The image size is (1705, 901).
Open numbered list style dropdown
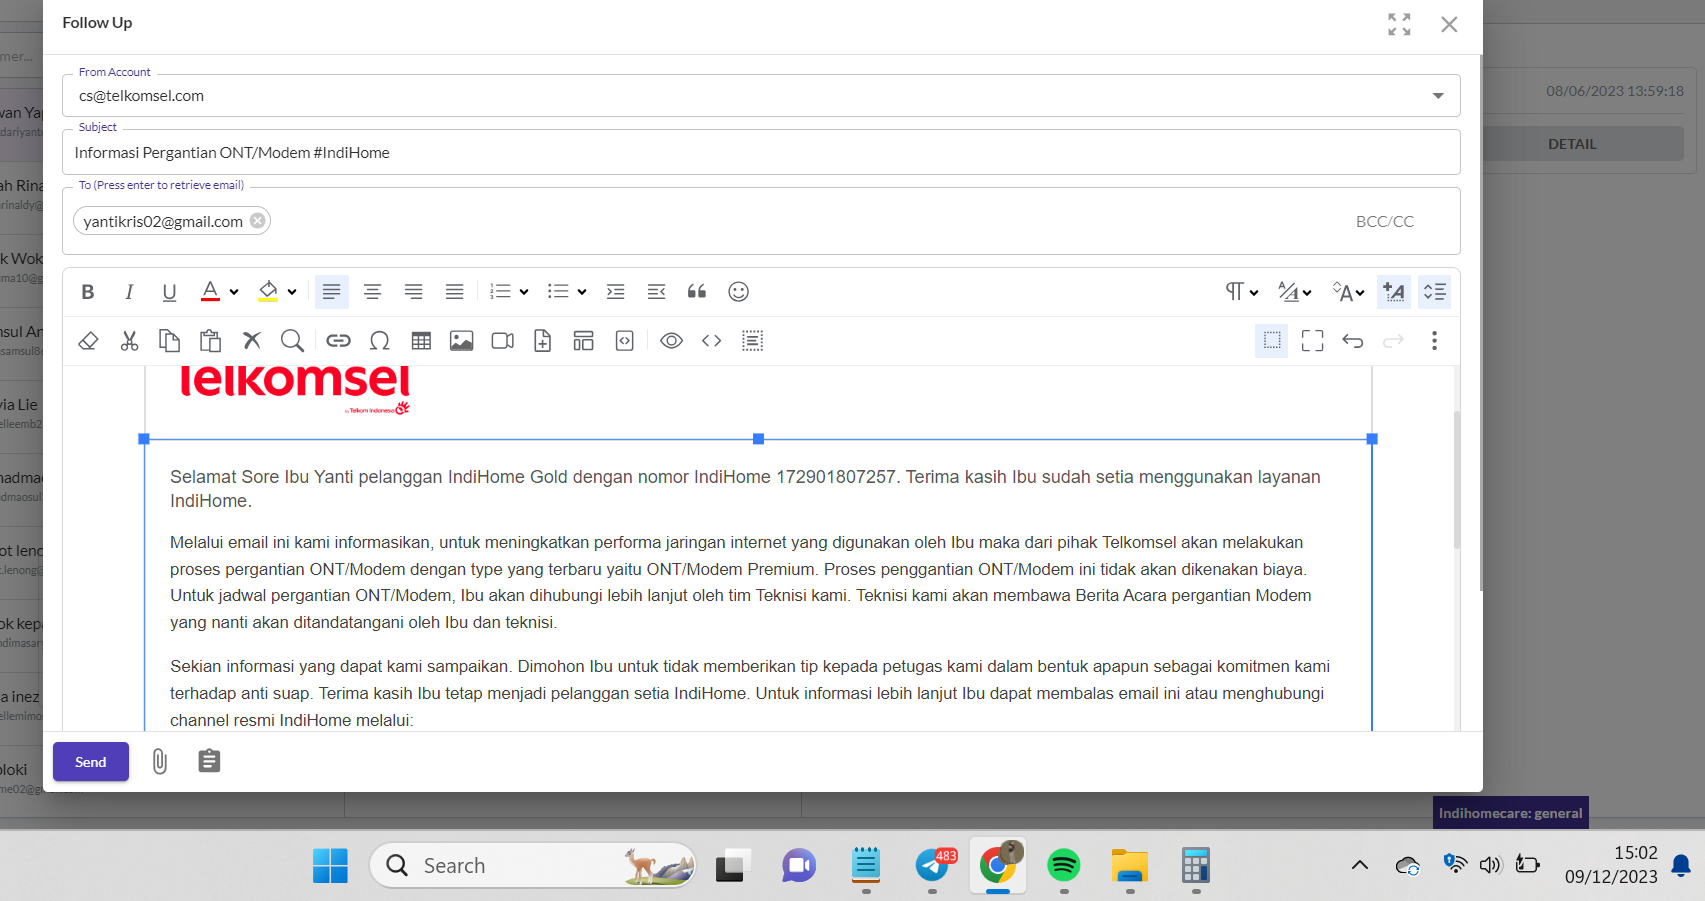click(x=524, y=292)
